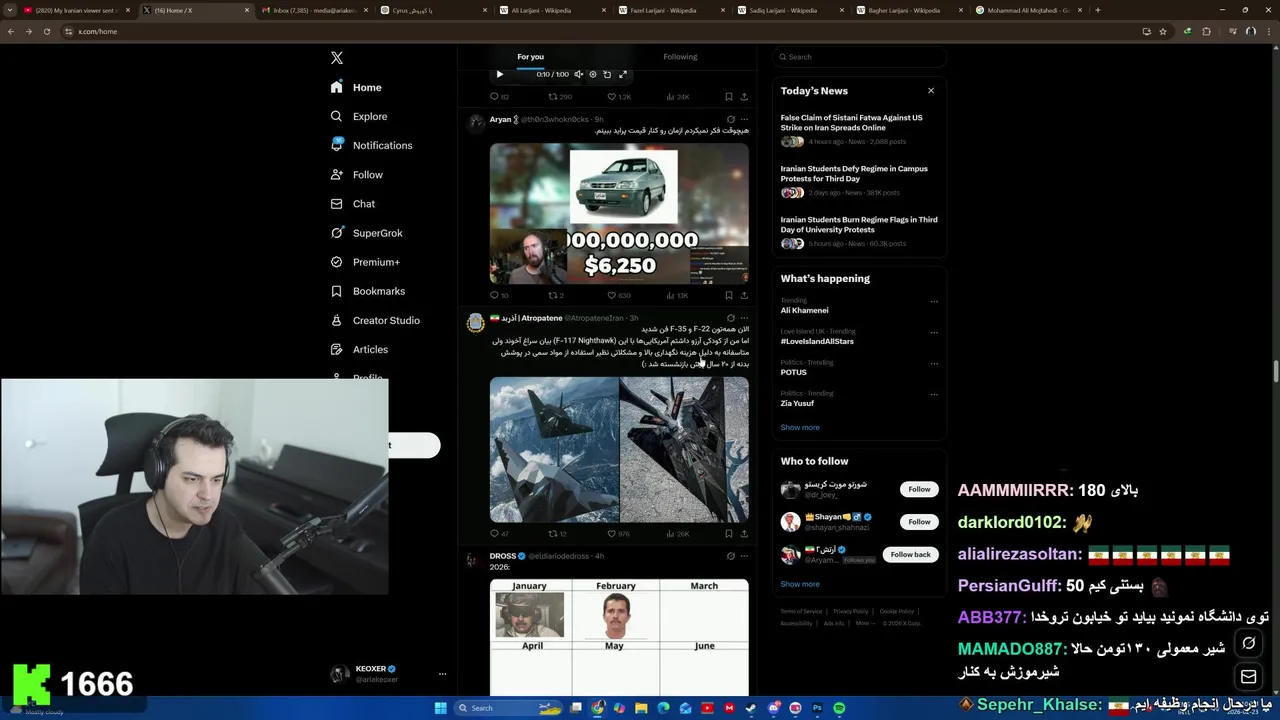Screen dimensions: 1280x720
Task: Open more options for Ali Khamenei trend
Action: pyautogui.click(x=934, y=301)
